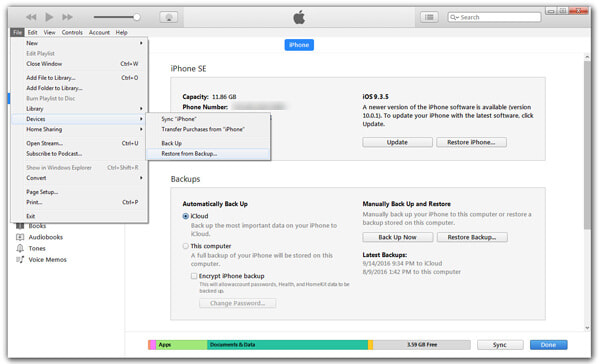600x364 pixels.
Task: Click the volume slider knob
Action: (137, 17)
